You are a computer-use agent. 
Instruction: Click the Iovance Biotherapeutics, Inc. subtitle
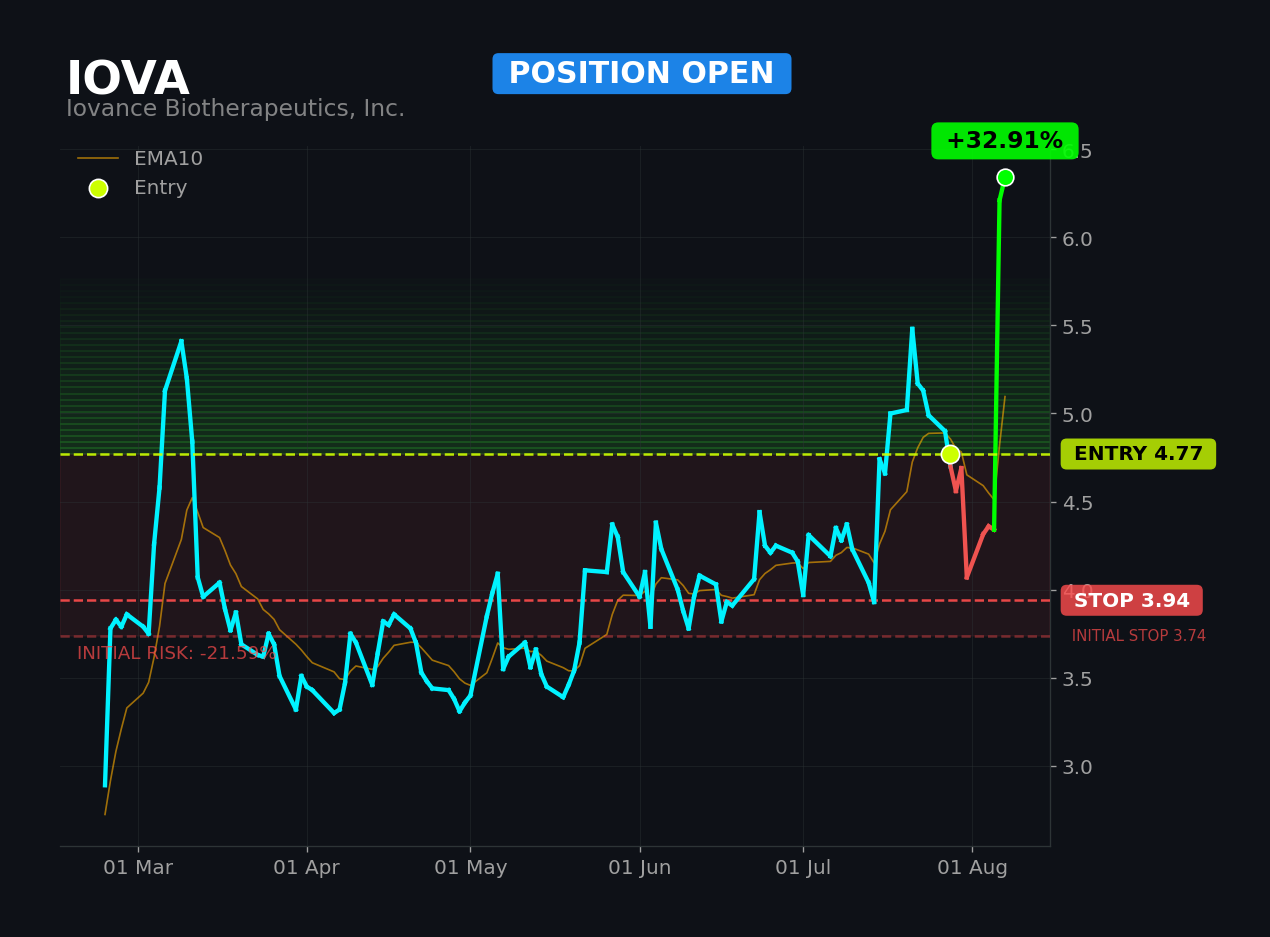[235, 109]
